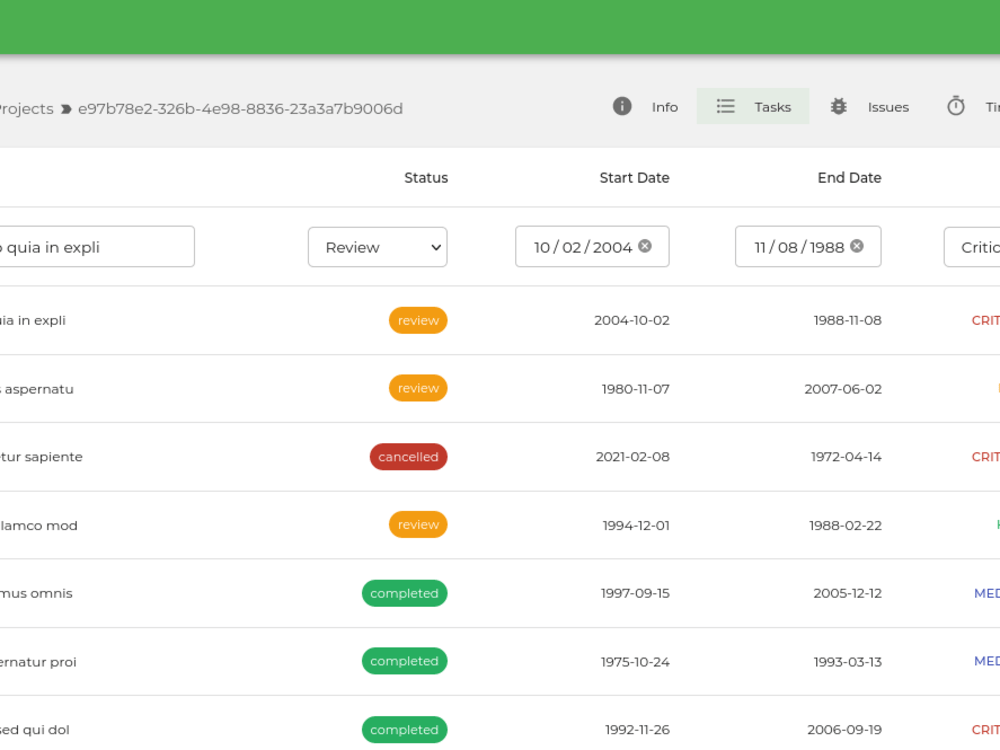Image resolution: width=1000 pixels, height=750 pixels.
Task: Click the project ID breadcrumb e97b78e2-326b-4e98-8836-23a3a7b9006d
Action: pos(240,109)
